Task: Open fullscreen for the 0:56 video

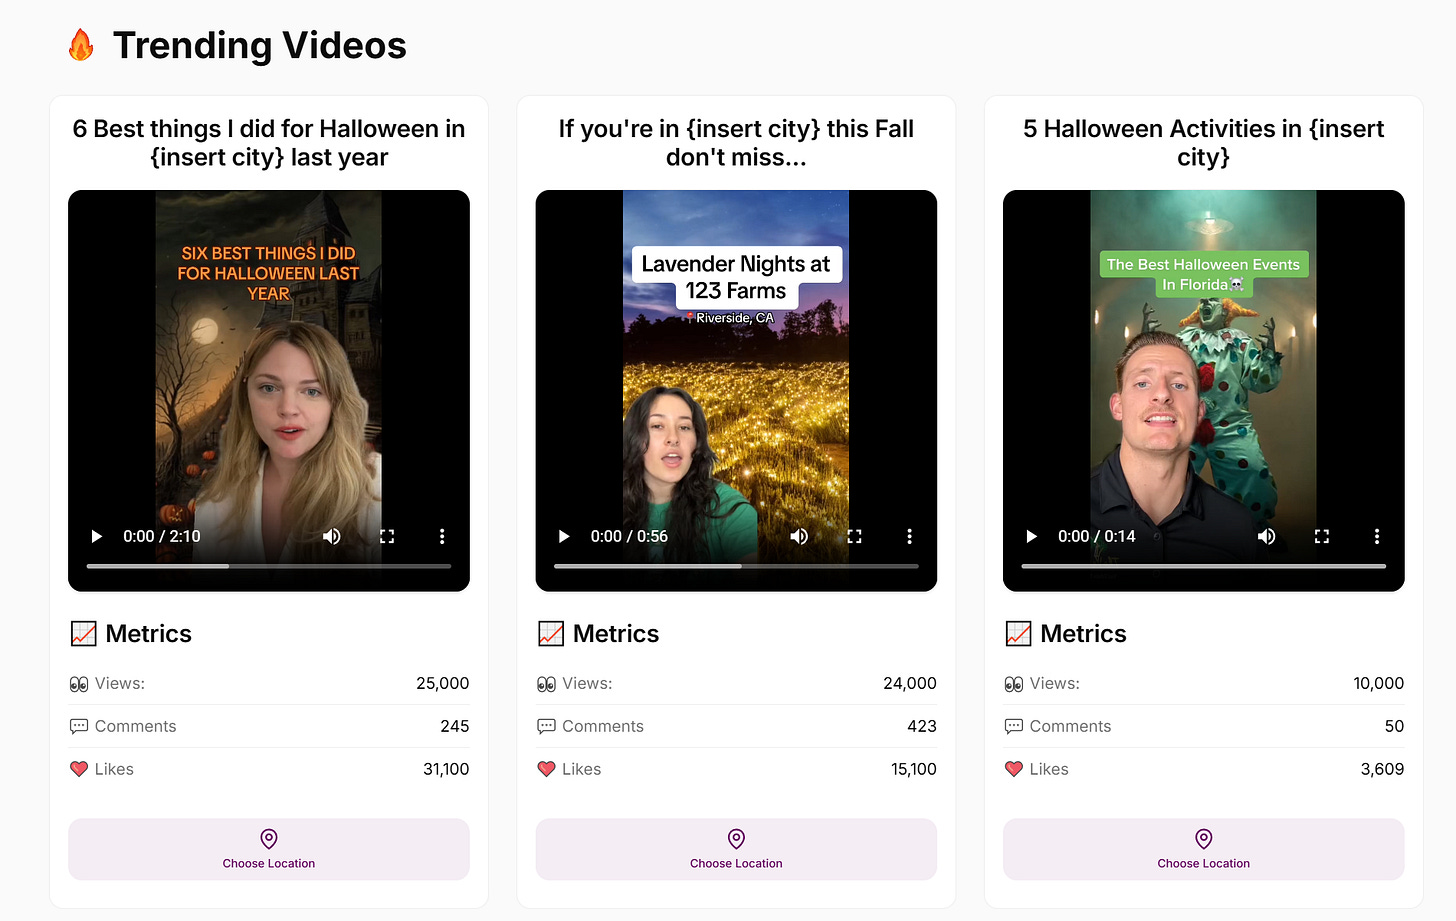Action: click(x=854, y=536)
